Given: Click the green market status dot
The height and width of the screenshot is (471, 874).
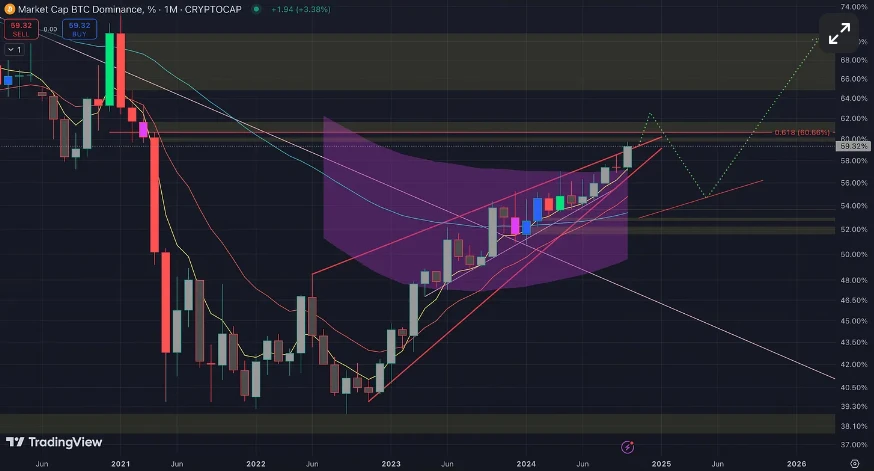Looking at the screenshot, I should pyautogui.click(x=256, y=9).
